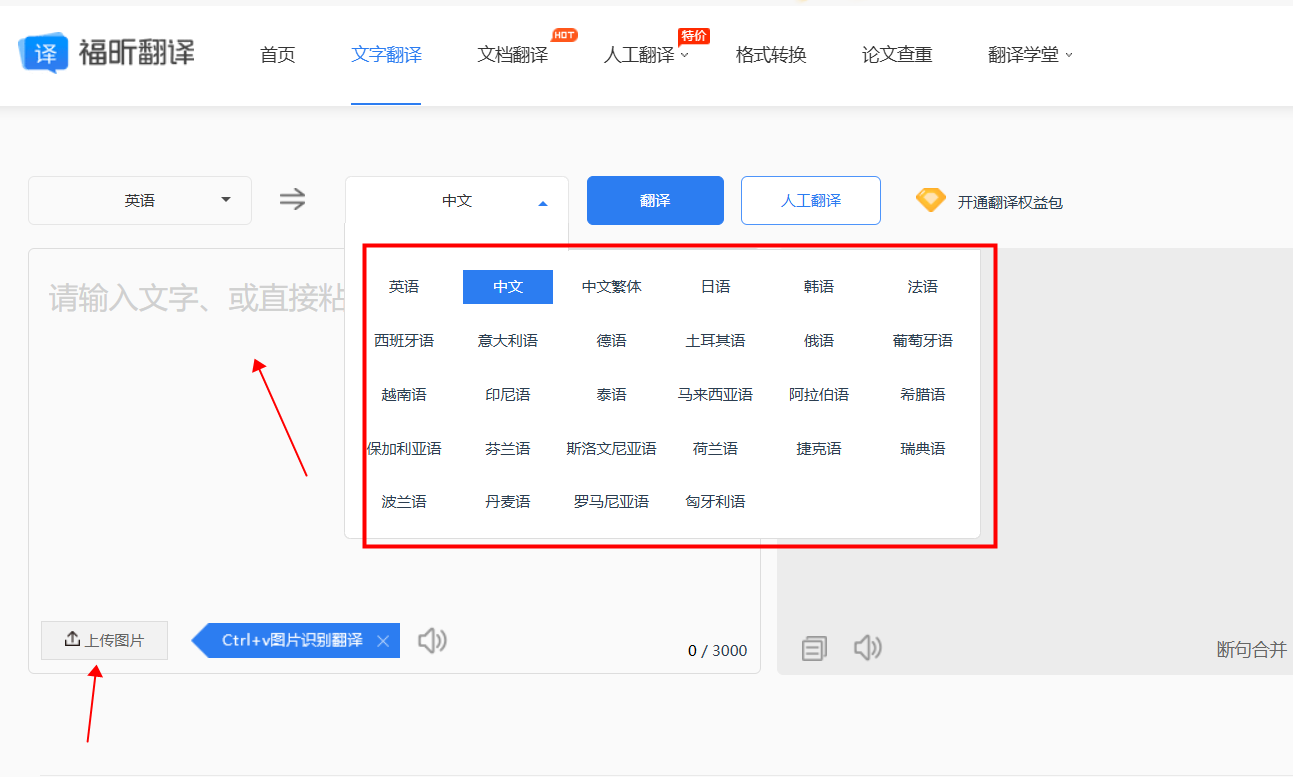Select 斯洛文尼亚语 language
The image size is (1293, 777).
tap(612, 449)
